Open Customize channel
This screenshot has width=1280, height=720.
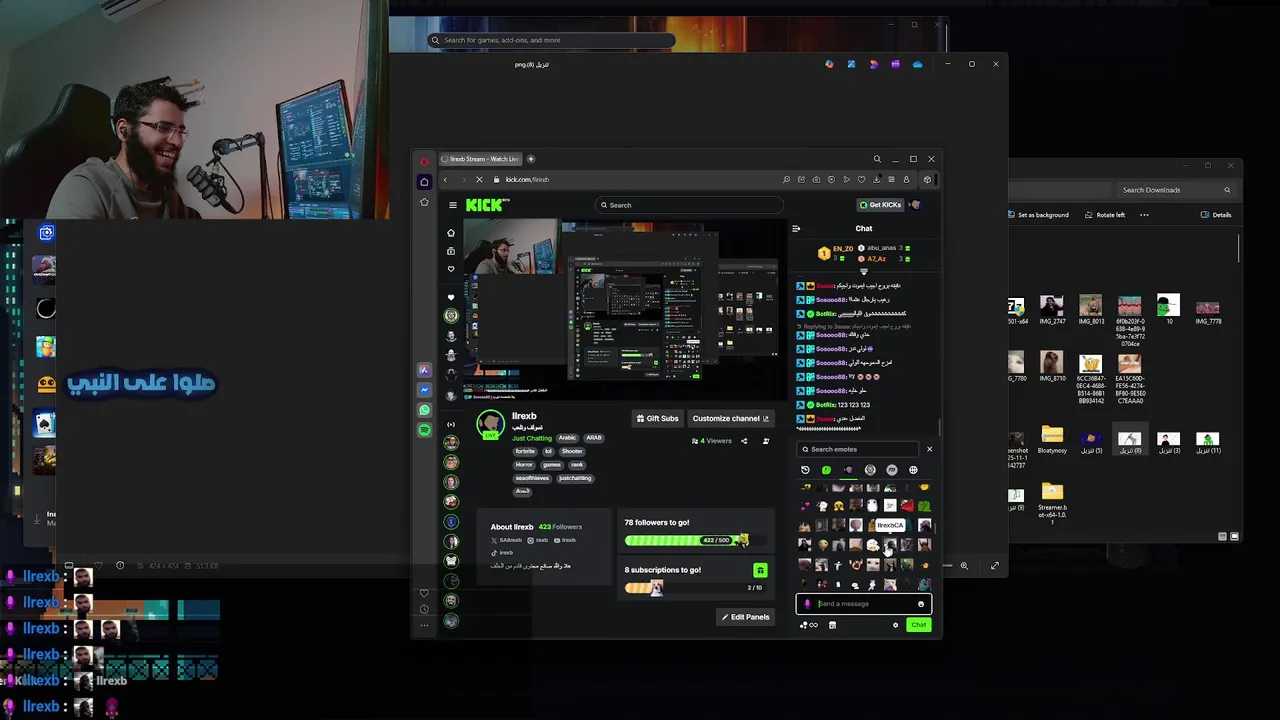coord(731,418)
